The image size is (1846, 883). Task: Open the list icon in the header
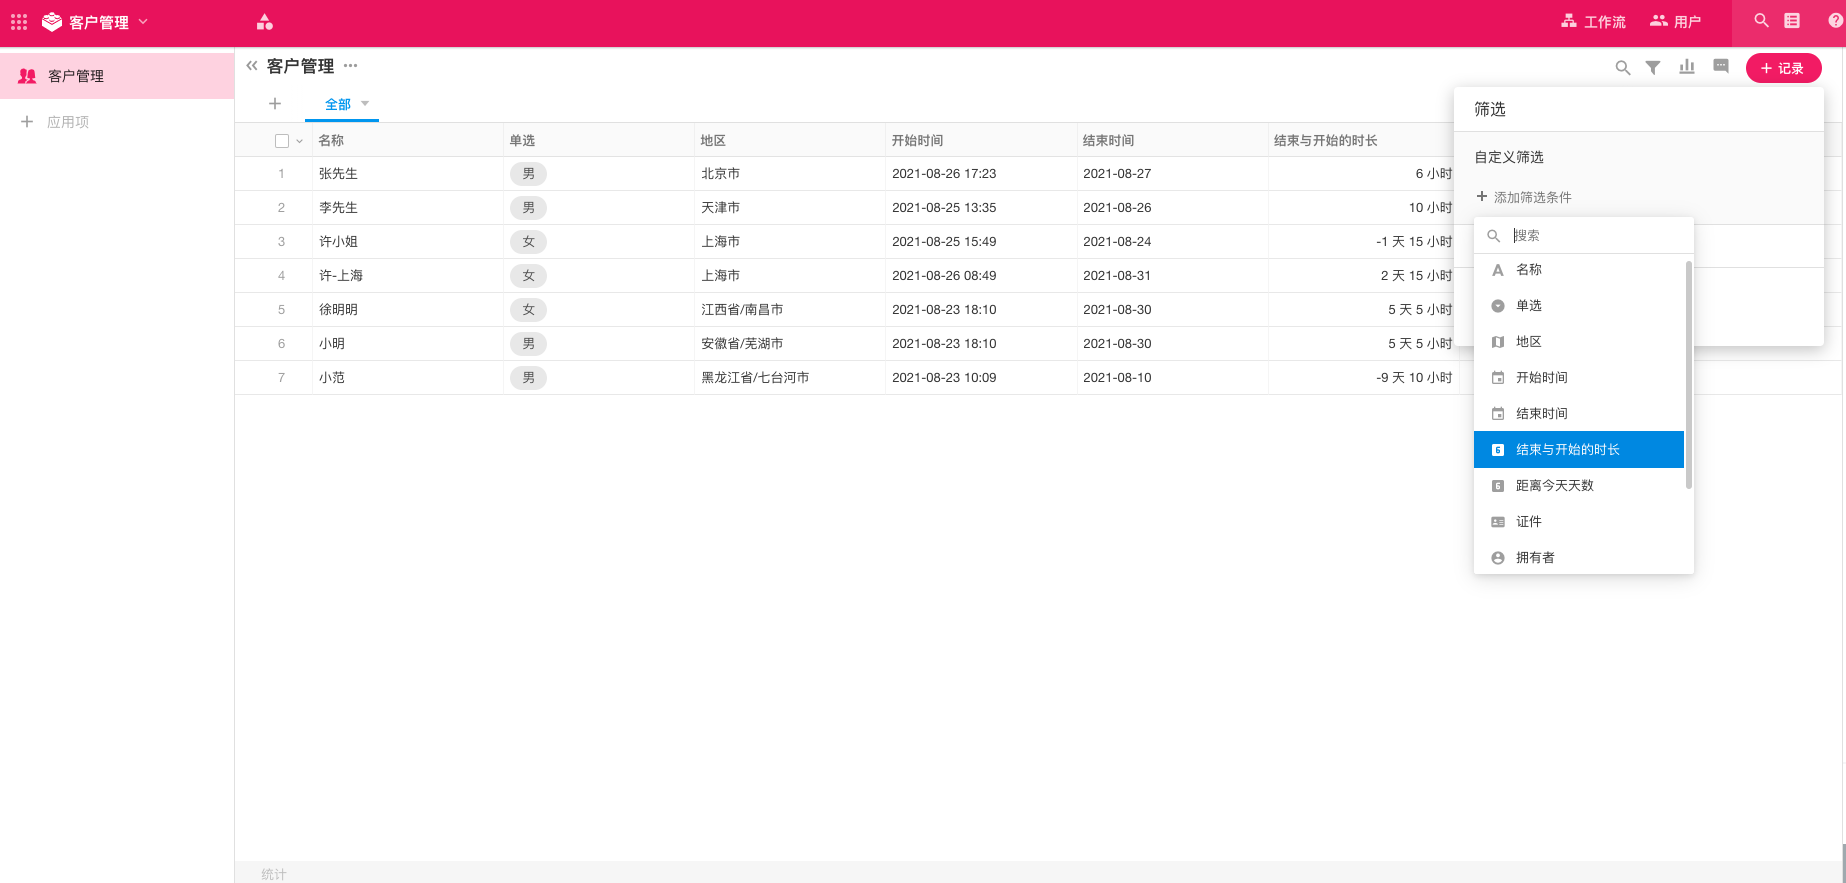click(x=1792, y=21)
